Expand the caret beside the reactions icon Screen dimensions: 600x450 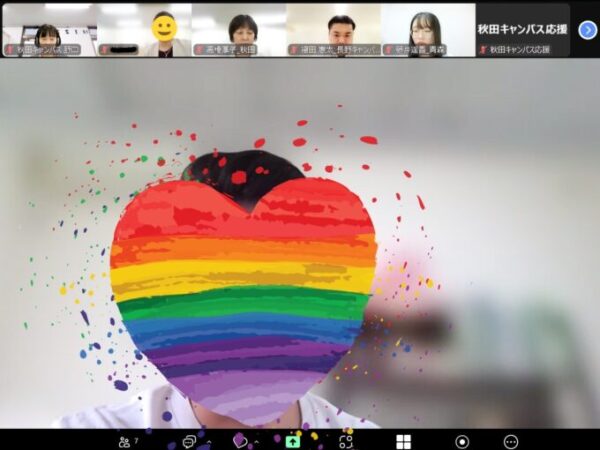[x=256, y=441]
